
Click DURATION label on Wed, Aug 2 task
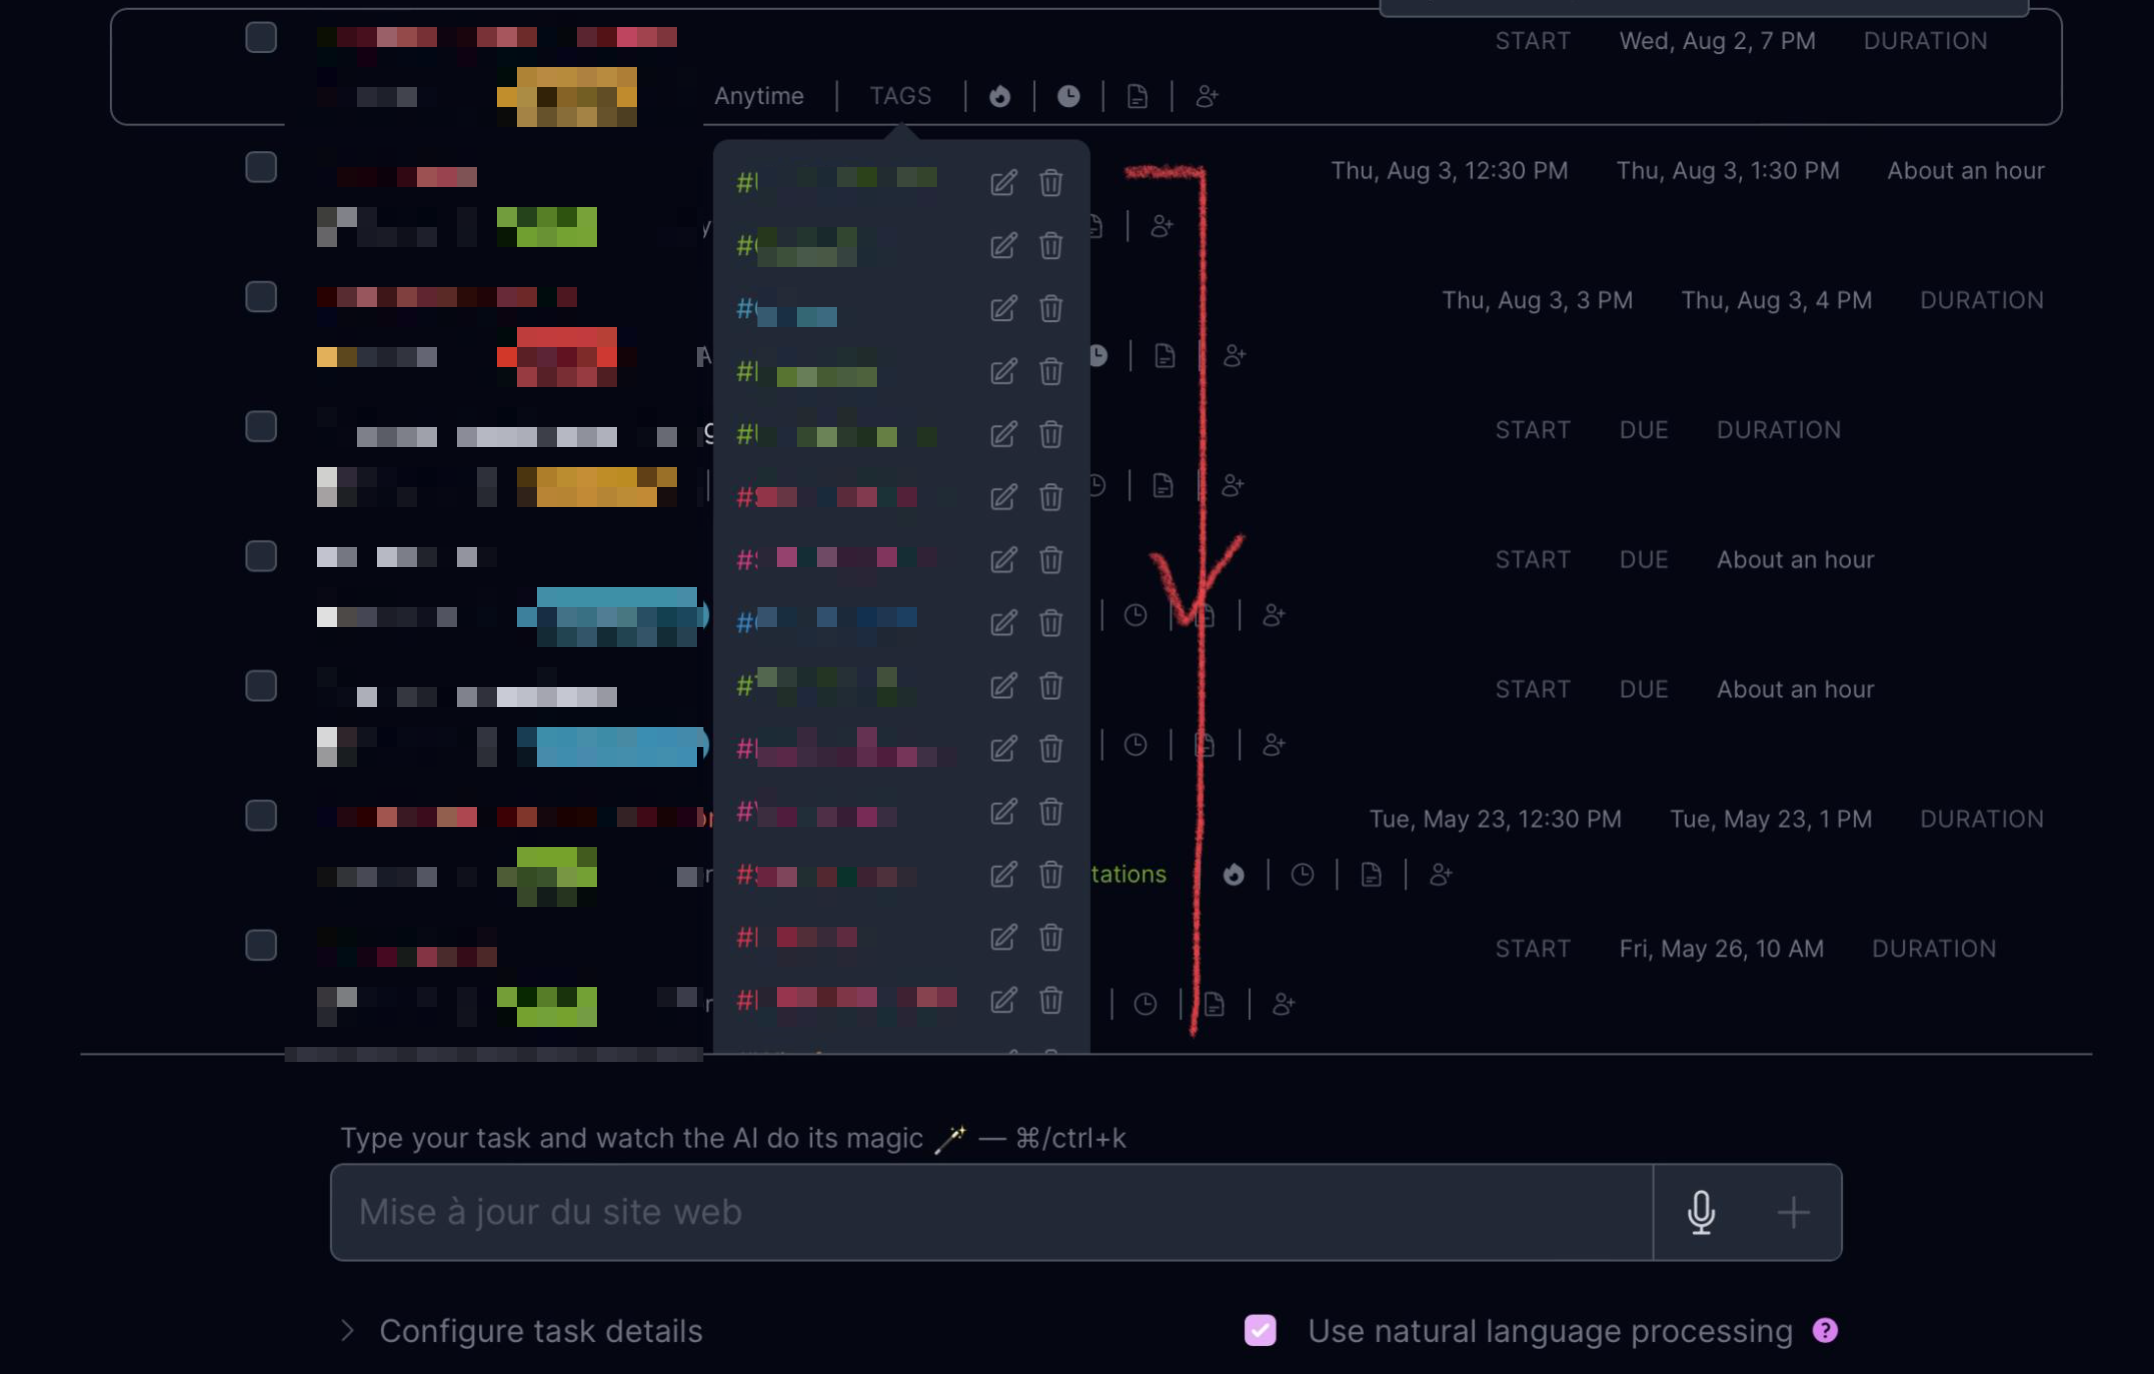1925,41
